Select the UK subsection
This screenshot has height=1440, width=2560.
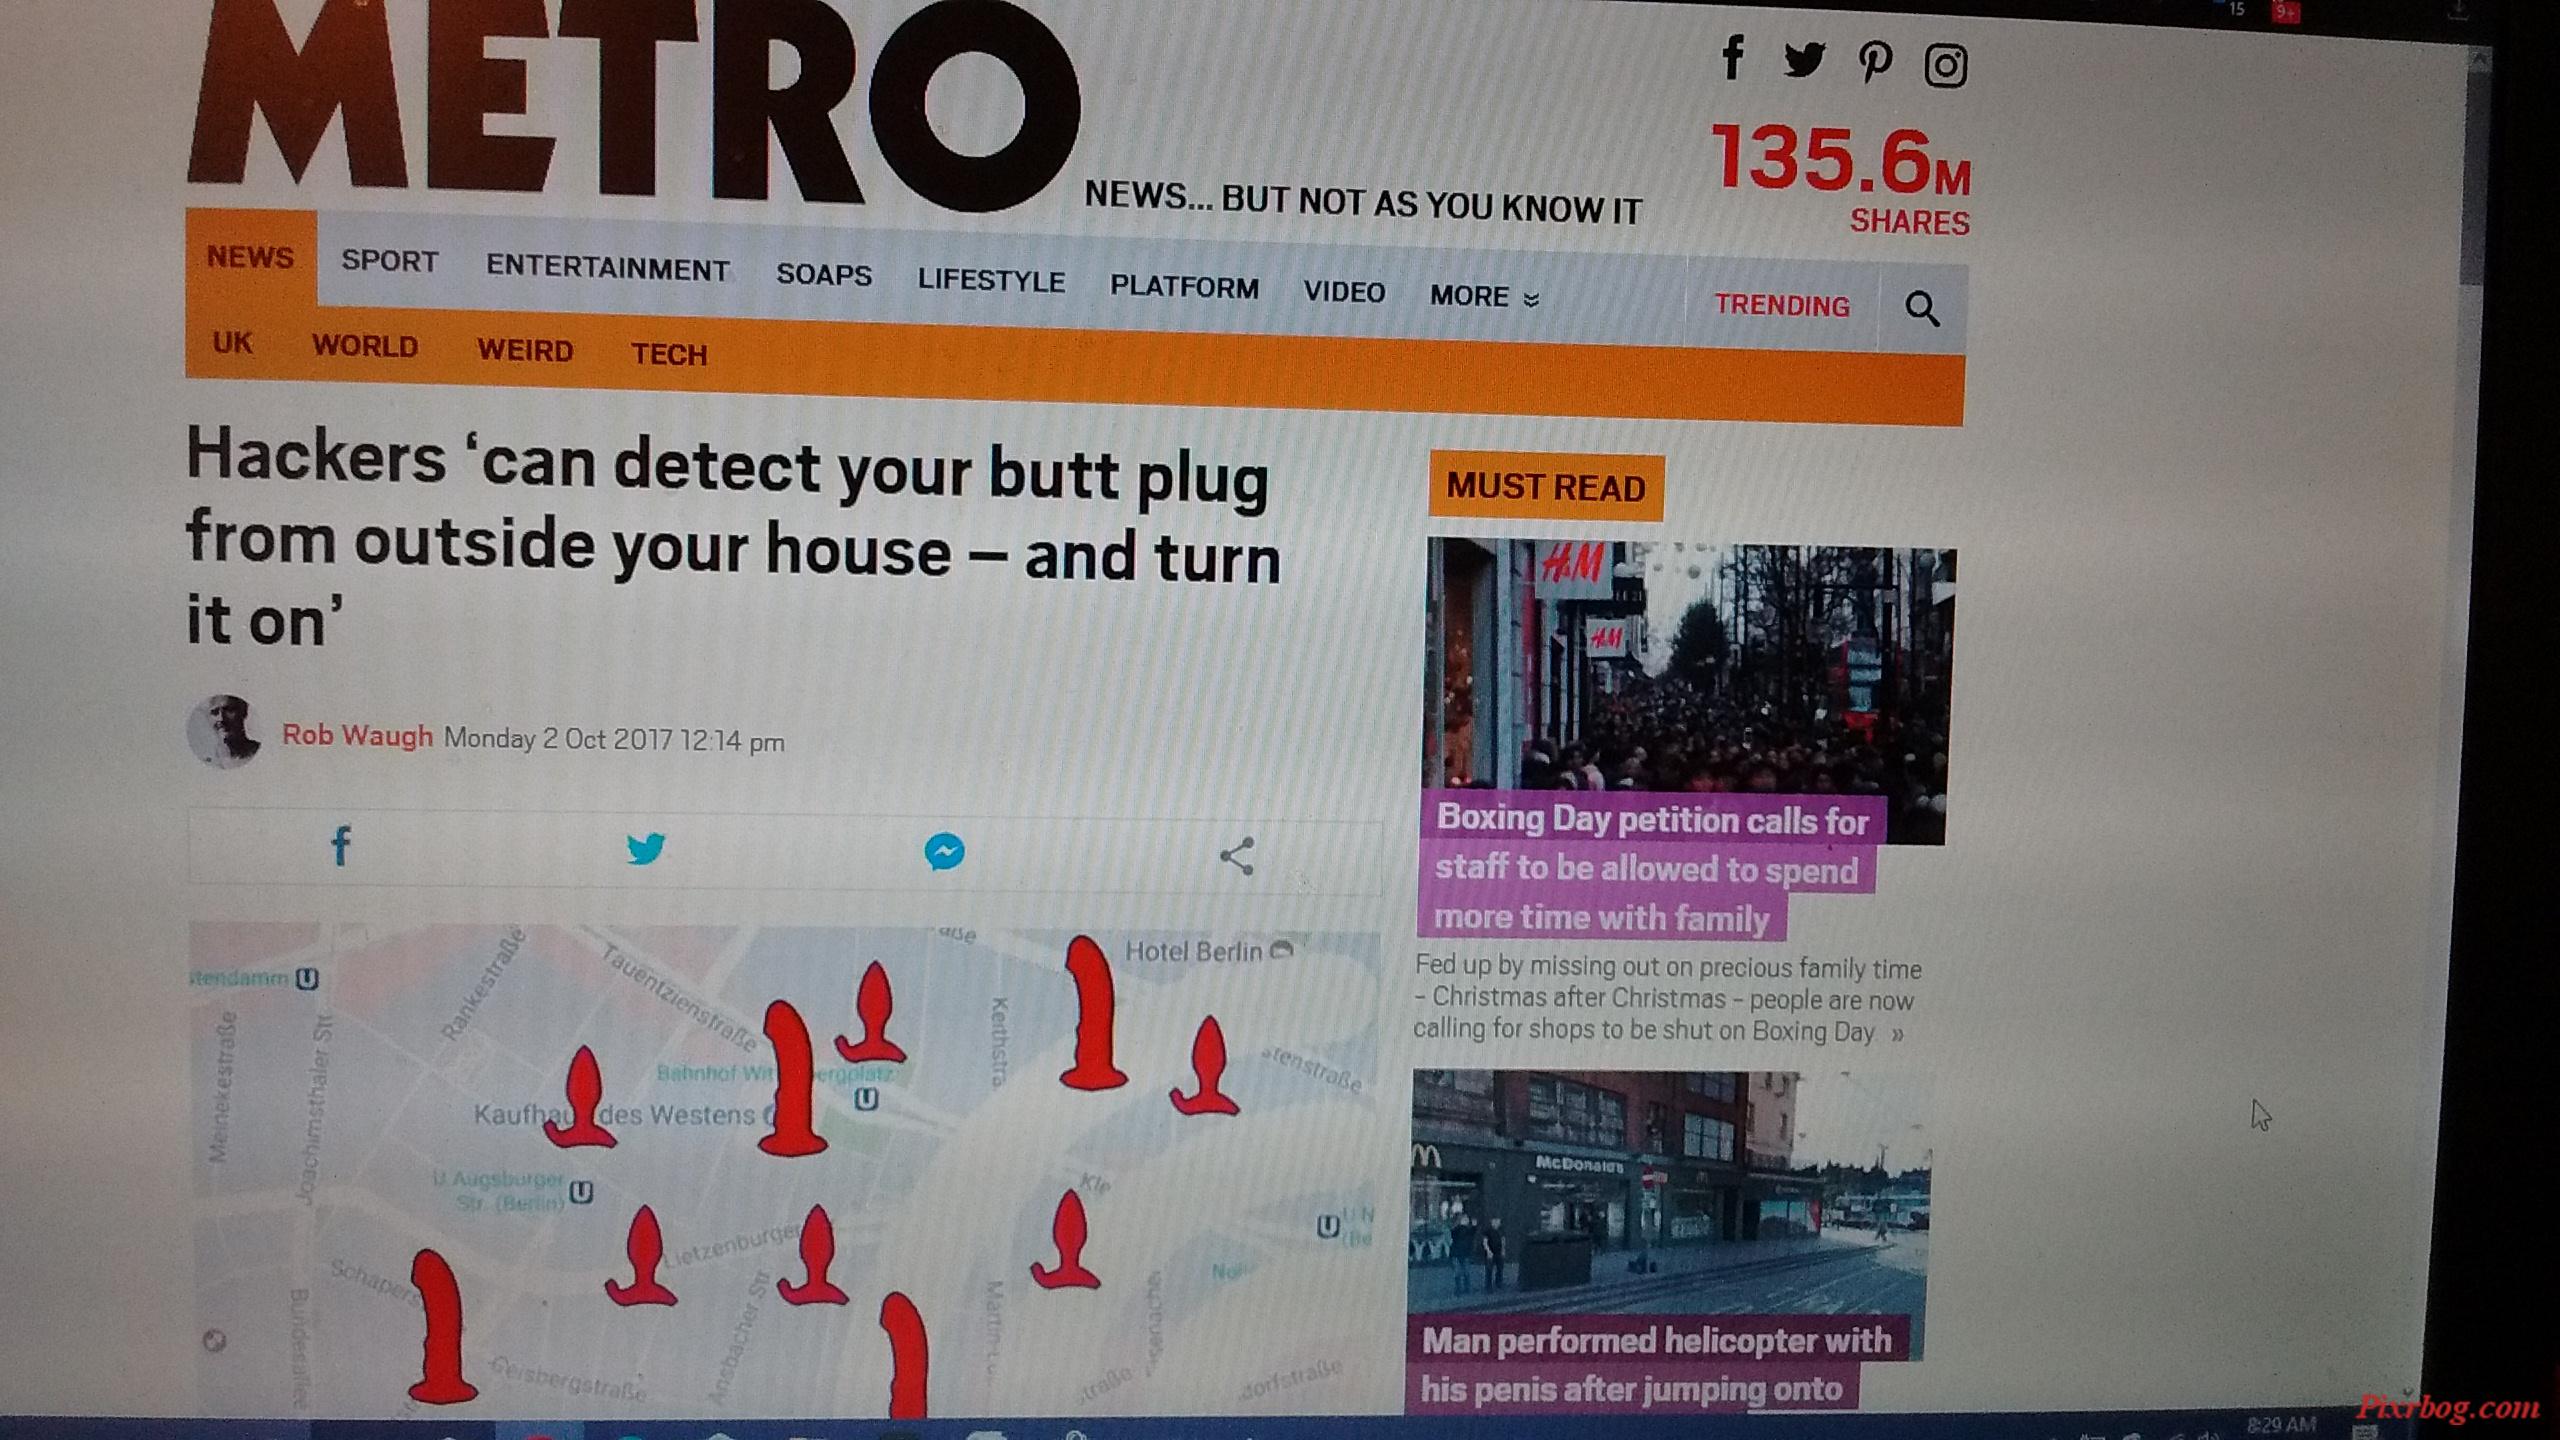pos(232,343)
